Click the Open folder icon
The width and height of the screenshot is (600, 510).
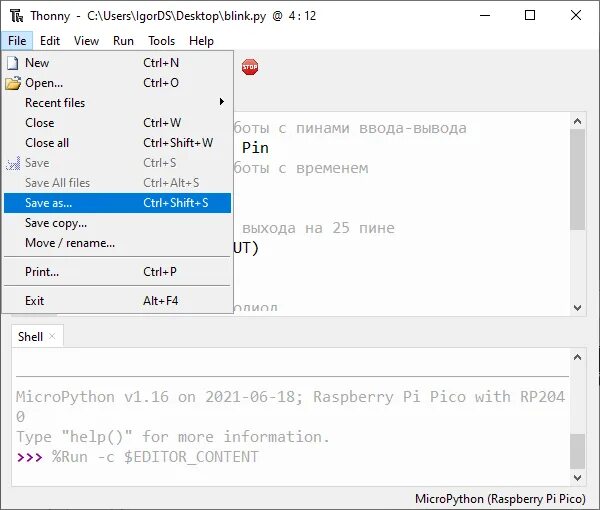13,83
